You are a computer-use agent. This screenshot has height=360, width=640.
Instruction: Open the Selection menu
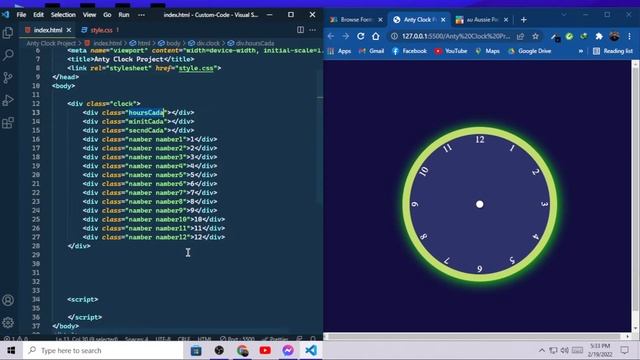click(63, 15)
